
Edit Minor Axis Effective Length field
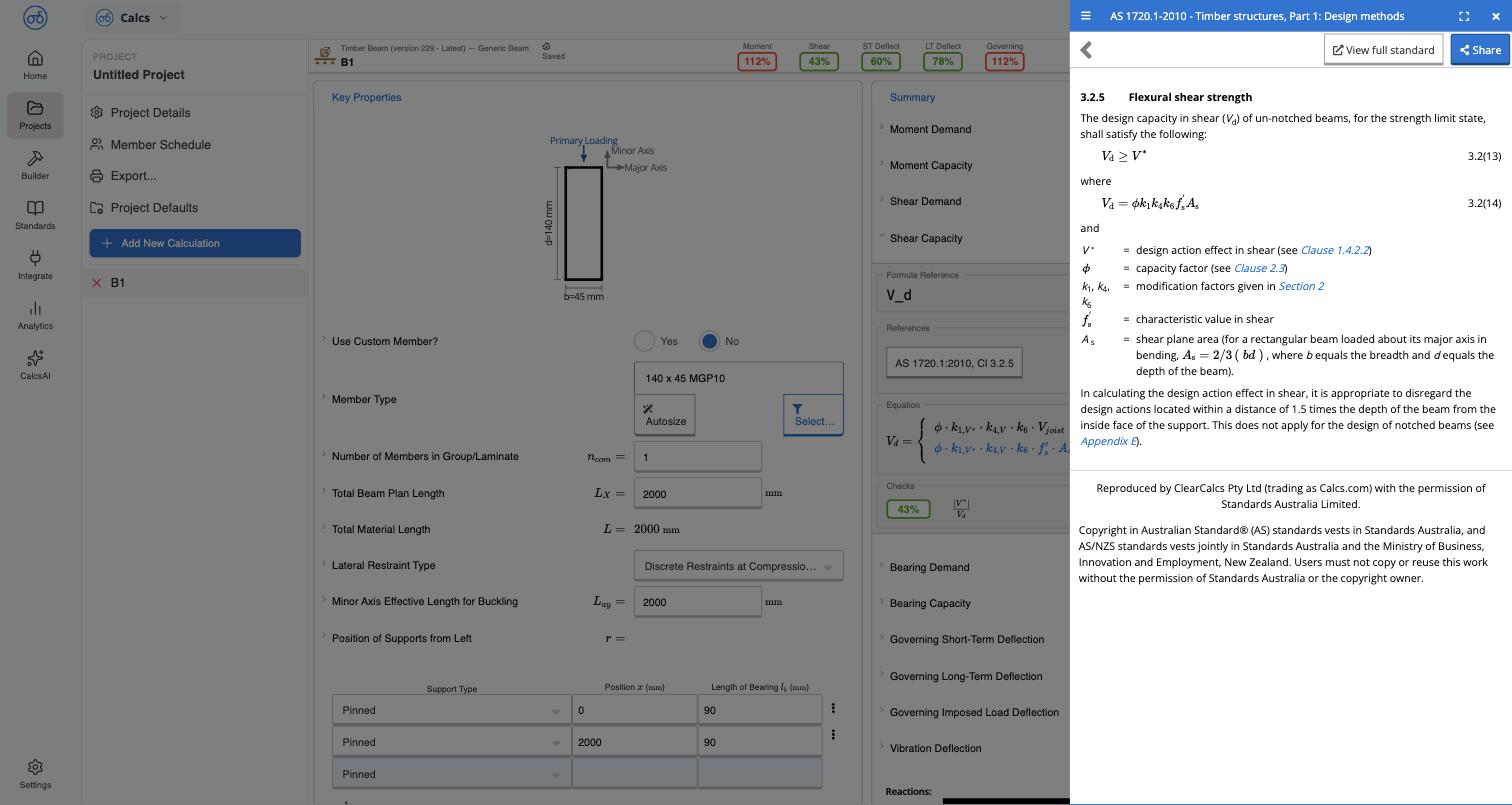click(x=697, y=602)
